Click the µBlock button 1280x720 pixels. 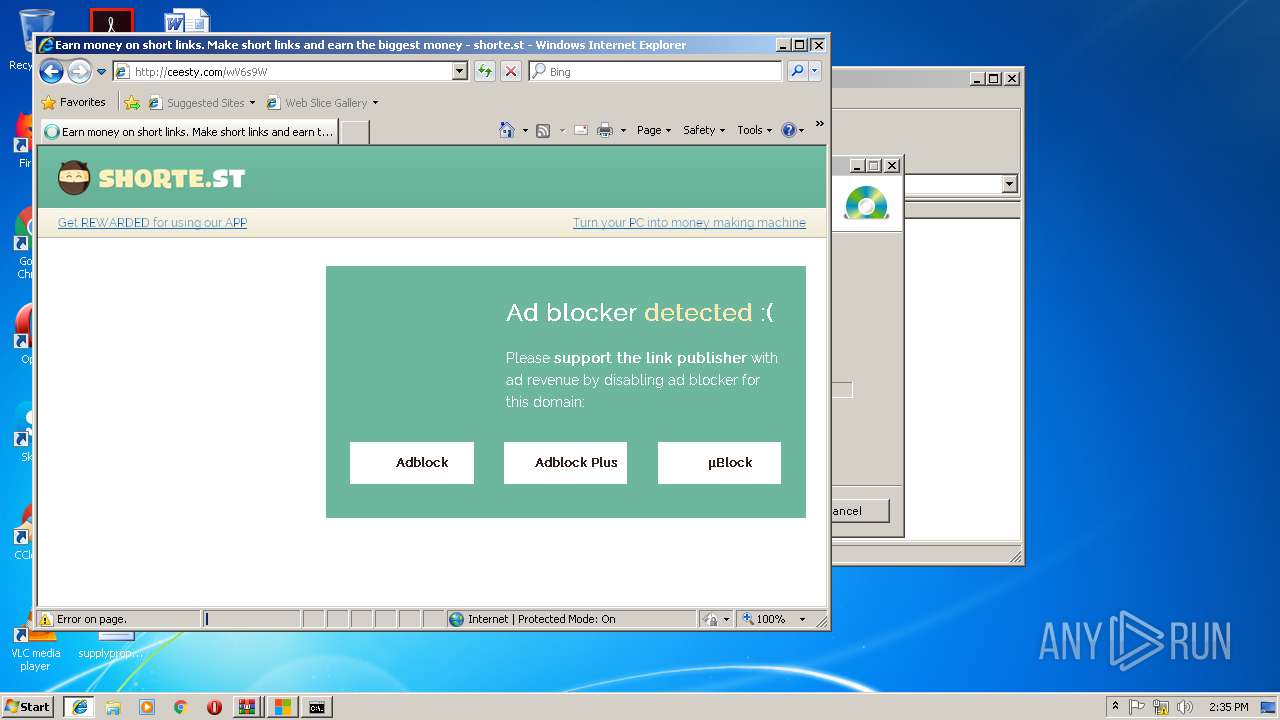tap(719, 462)
